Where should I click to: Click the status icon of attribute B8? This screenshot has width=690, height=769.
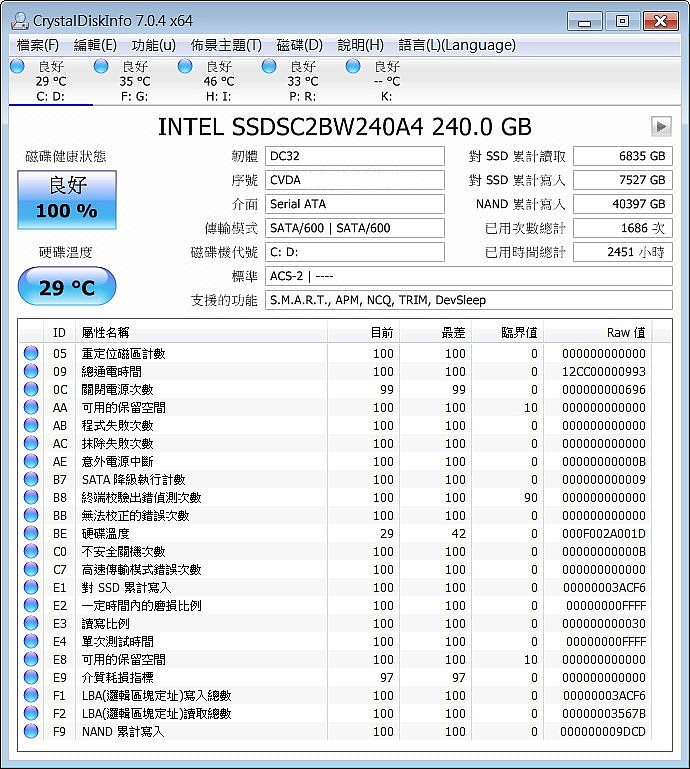click(31, 497)
